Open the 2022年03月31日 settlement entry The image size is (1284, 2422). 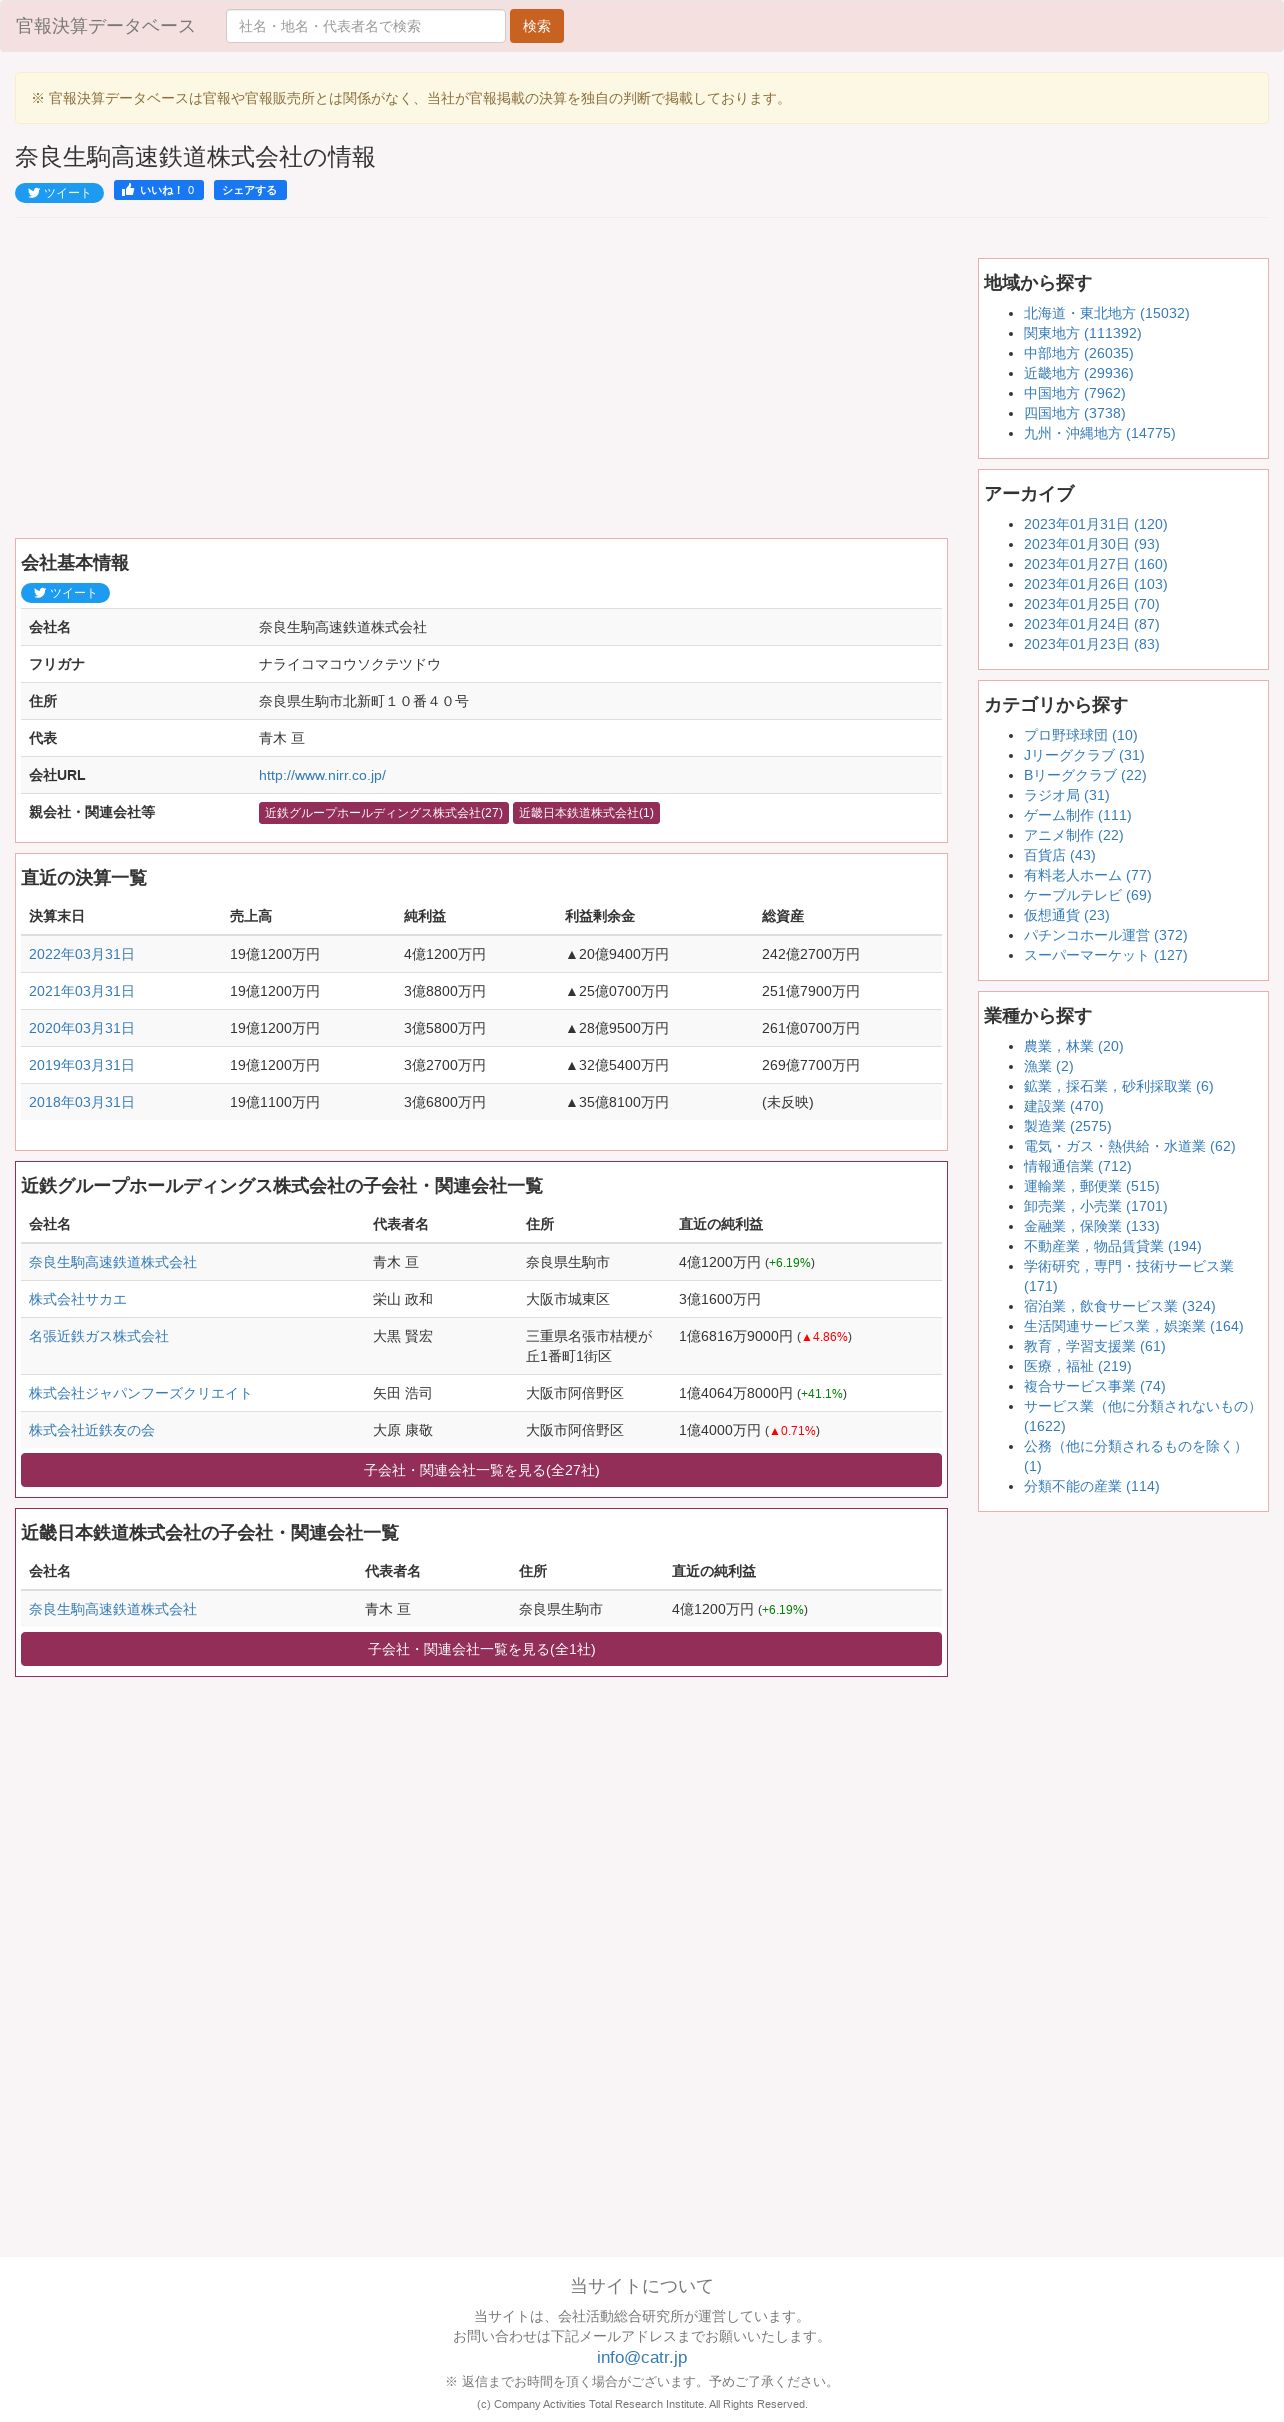82,954
